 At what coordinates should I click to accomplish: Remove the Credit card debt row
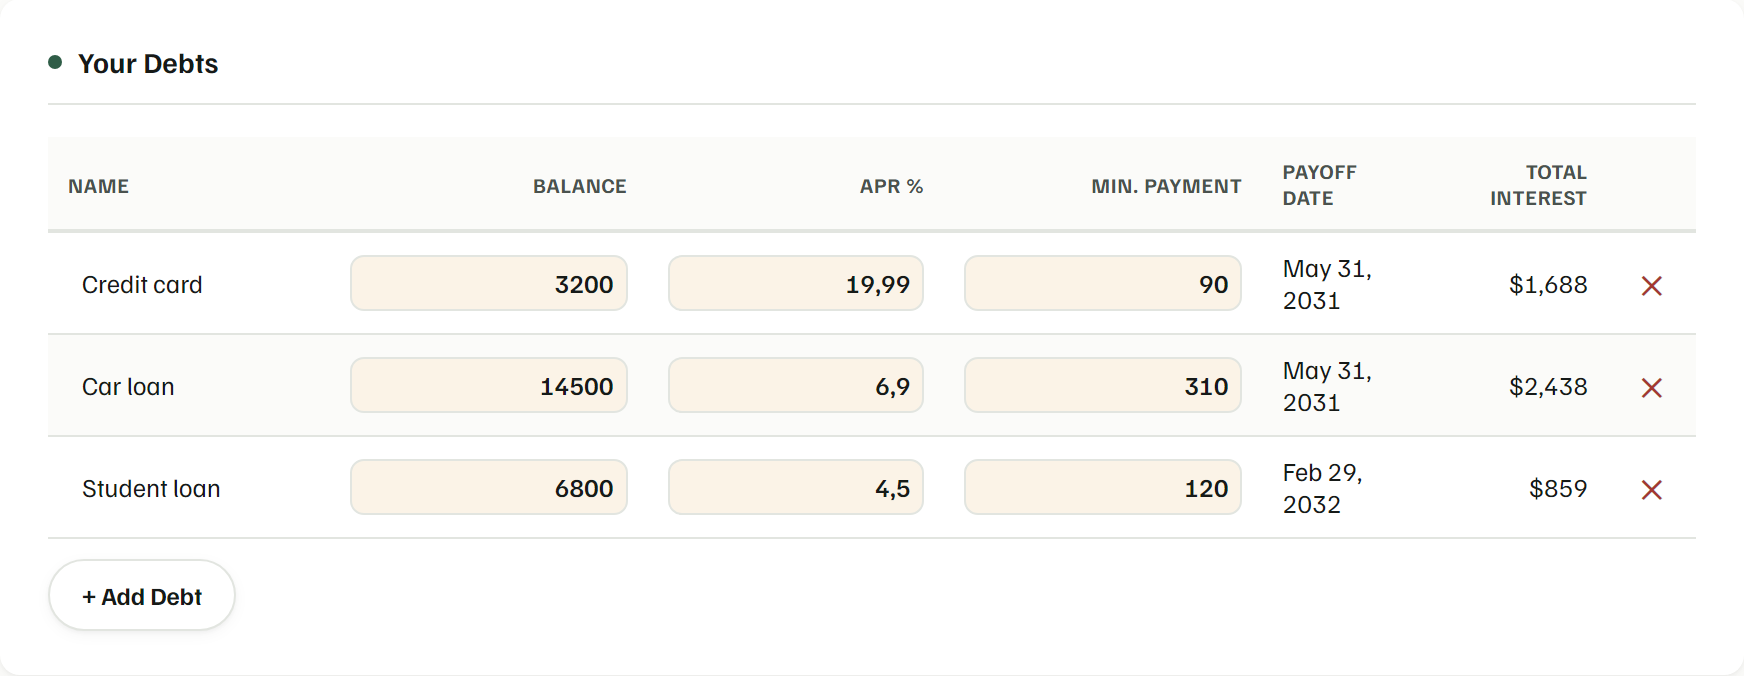[1651, 286]
